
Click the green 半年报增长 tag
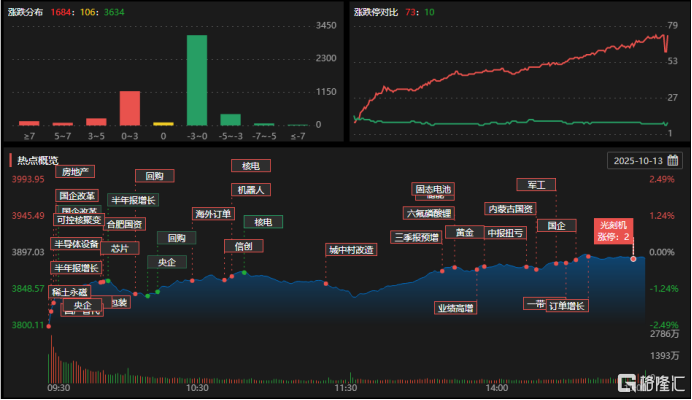pos(133,200)
